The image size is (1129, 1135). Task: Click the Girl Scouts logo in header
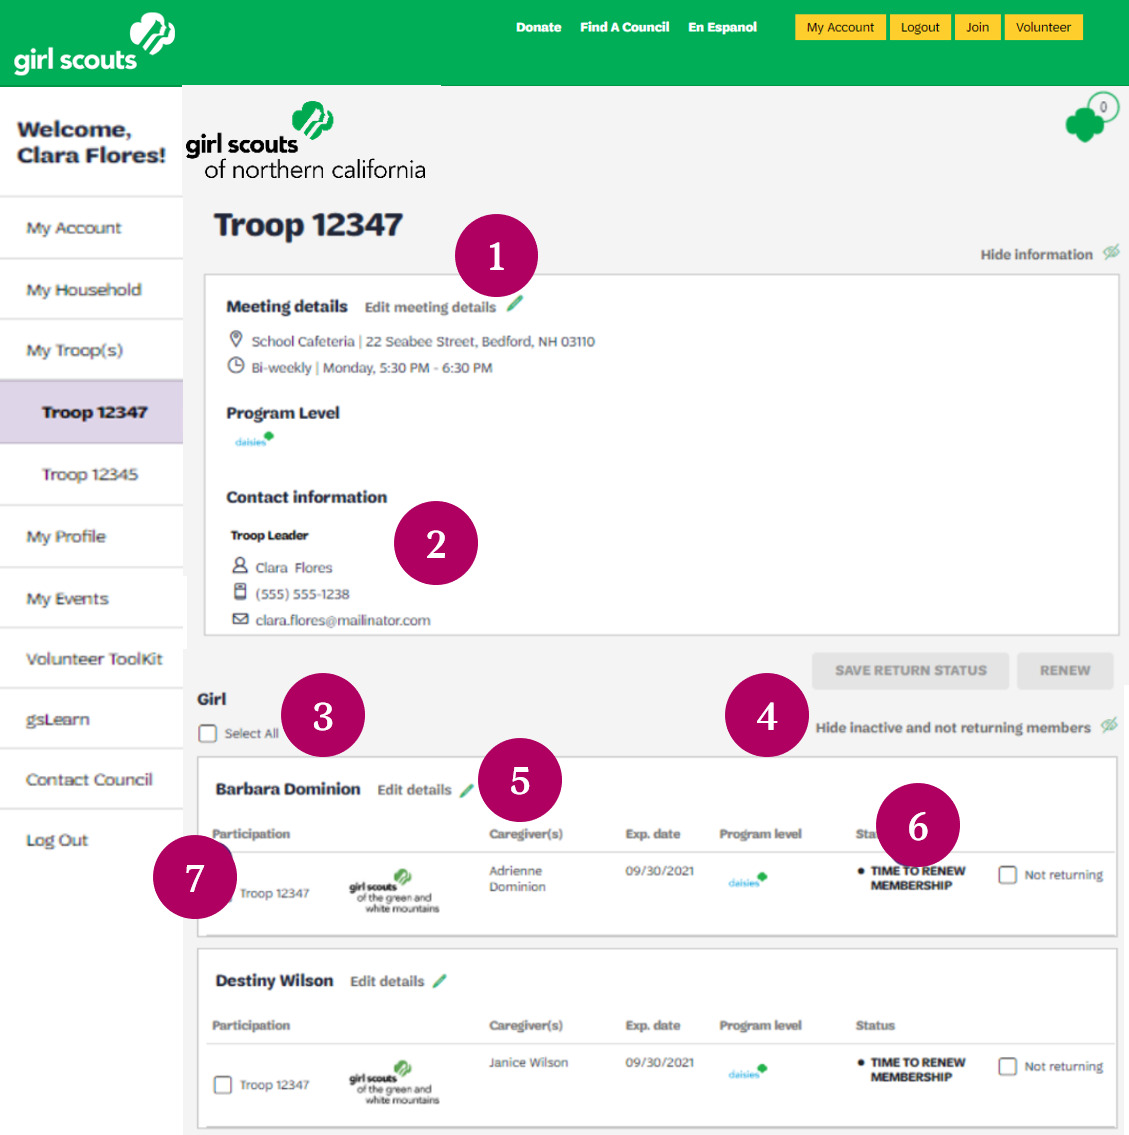(x=94, y=43)
